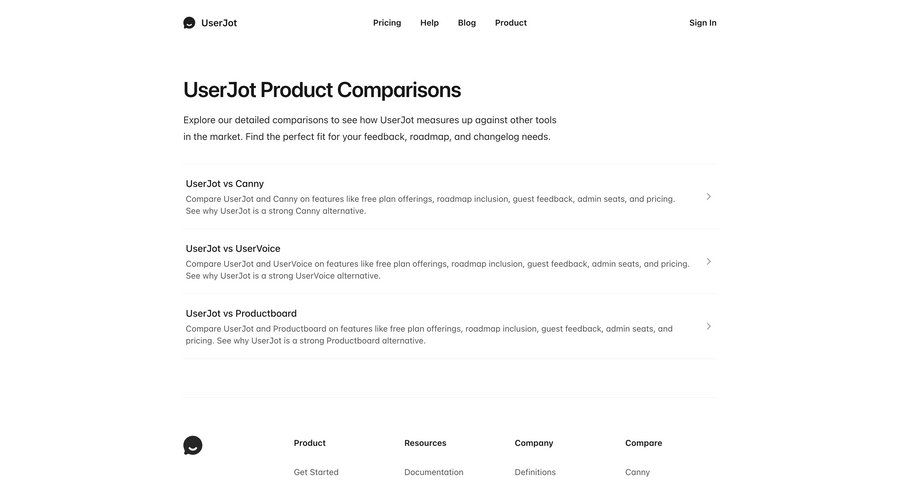
Task: Click the UserJot brand name text in header
Action: [219, 23]
